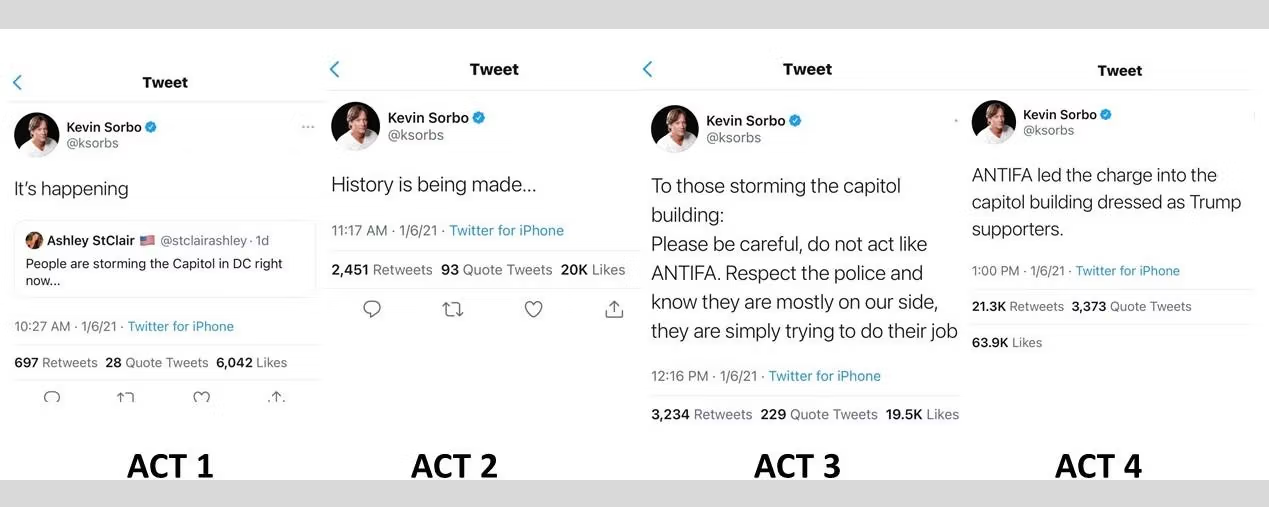Open the three-dot menu on the 'It's happening' tweet
This screenshot has height=507, width=1269.
[308, 127]
